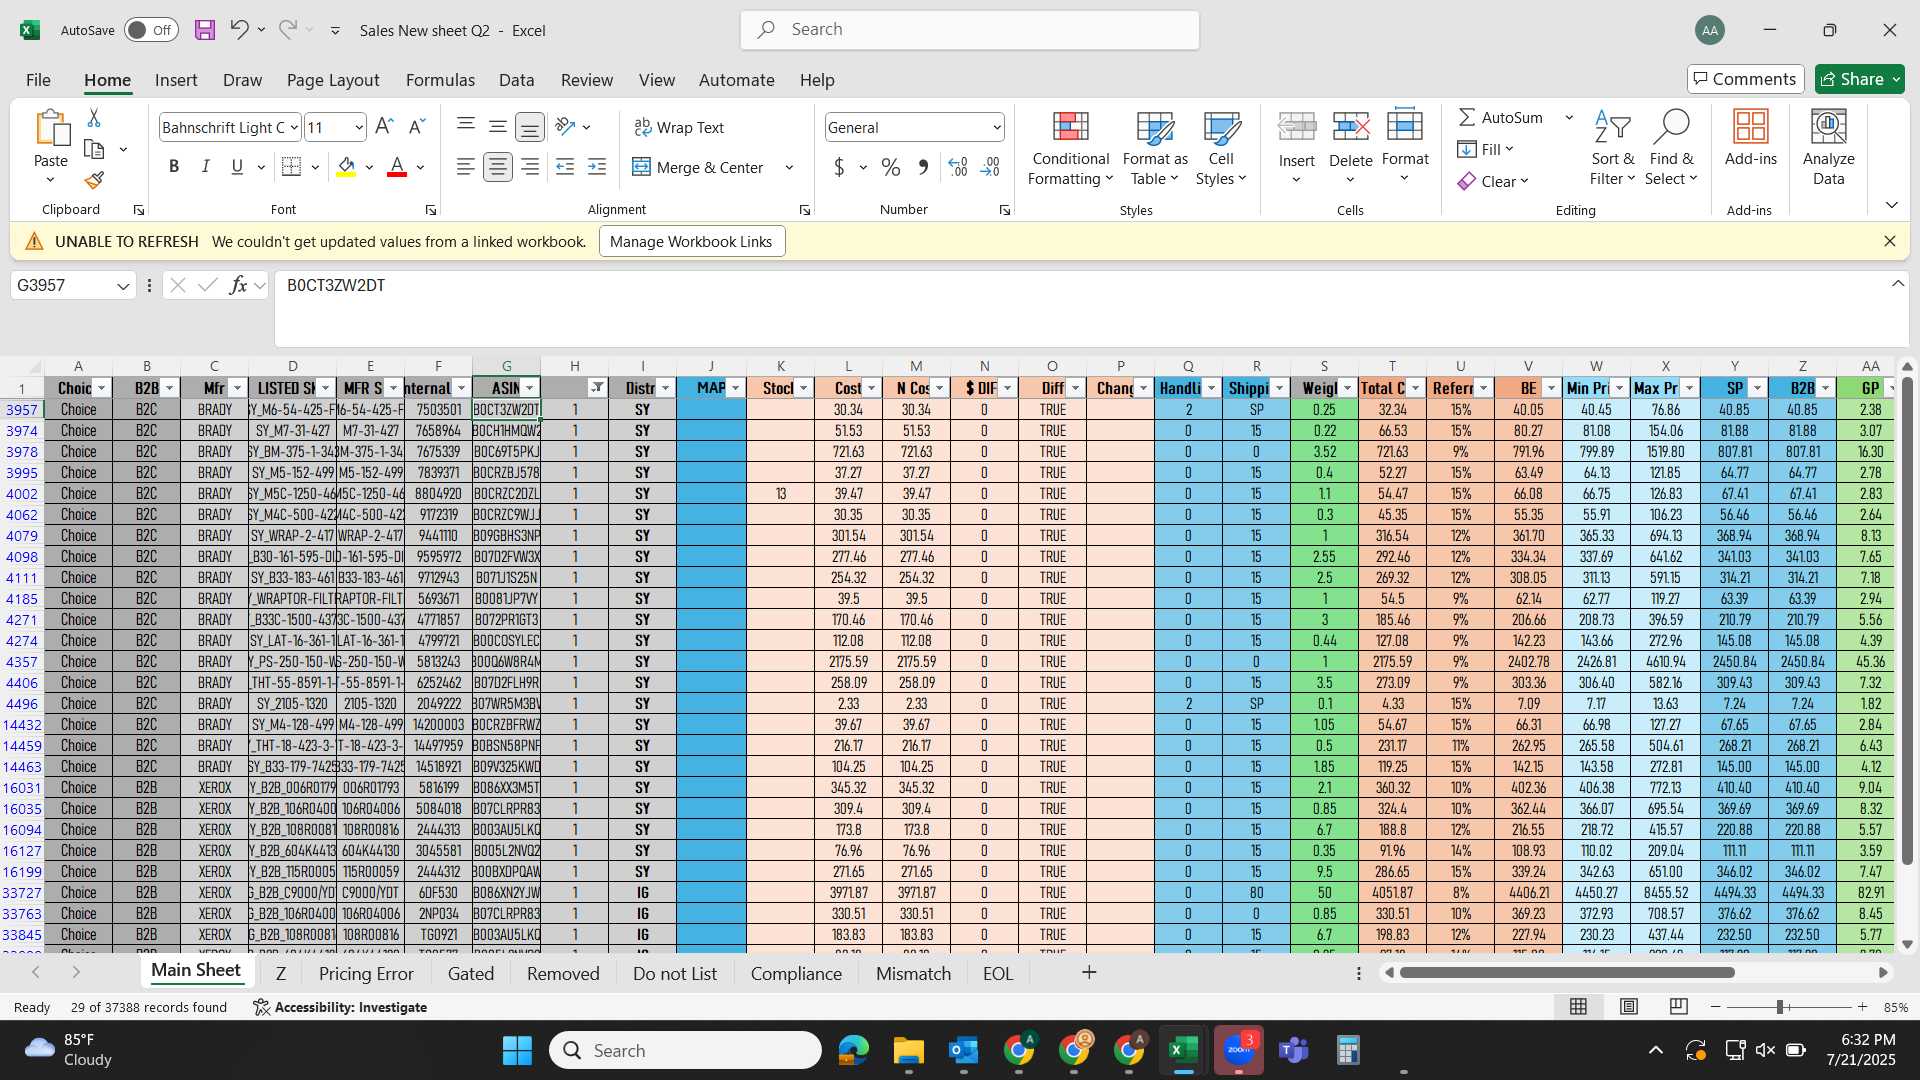Open the font size dropdown
This screenshot has width=1920, height=1080.
coord(358,127)
